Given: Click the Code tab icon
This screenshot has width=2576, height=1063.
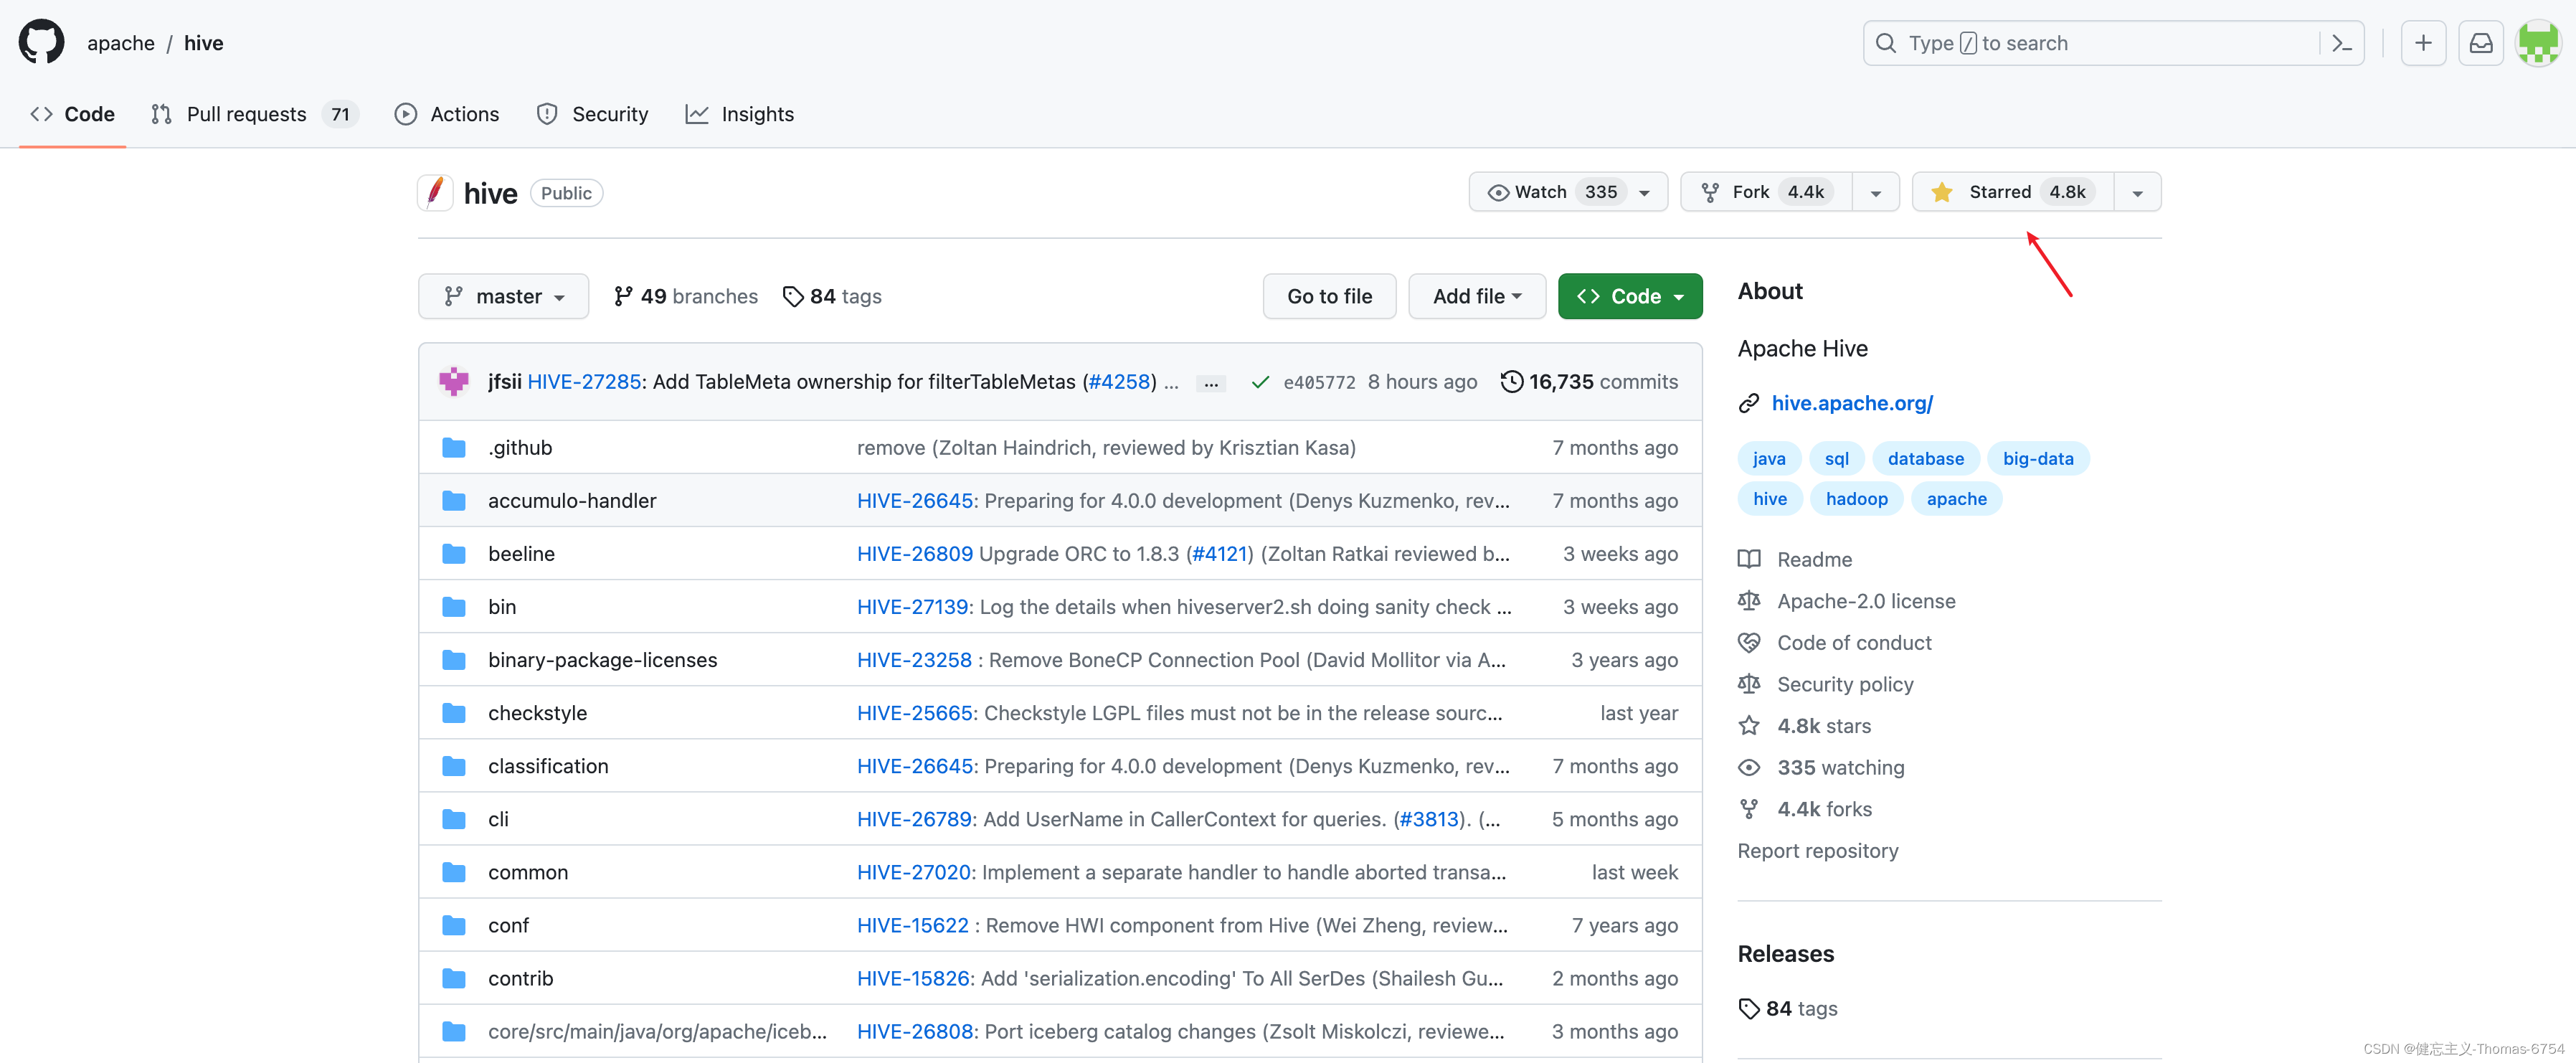Looking at the screenshot, I should click(x=41, y=113).
